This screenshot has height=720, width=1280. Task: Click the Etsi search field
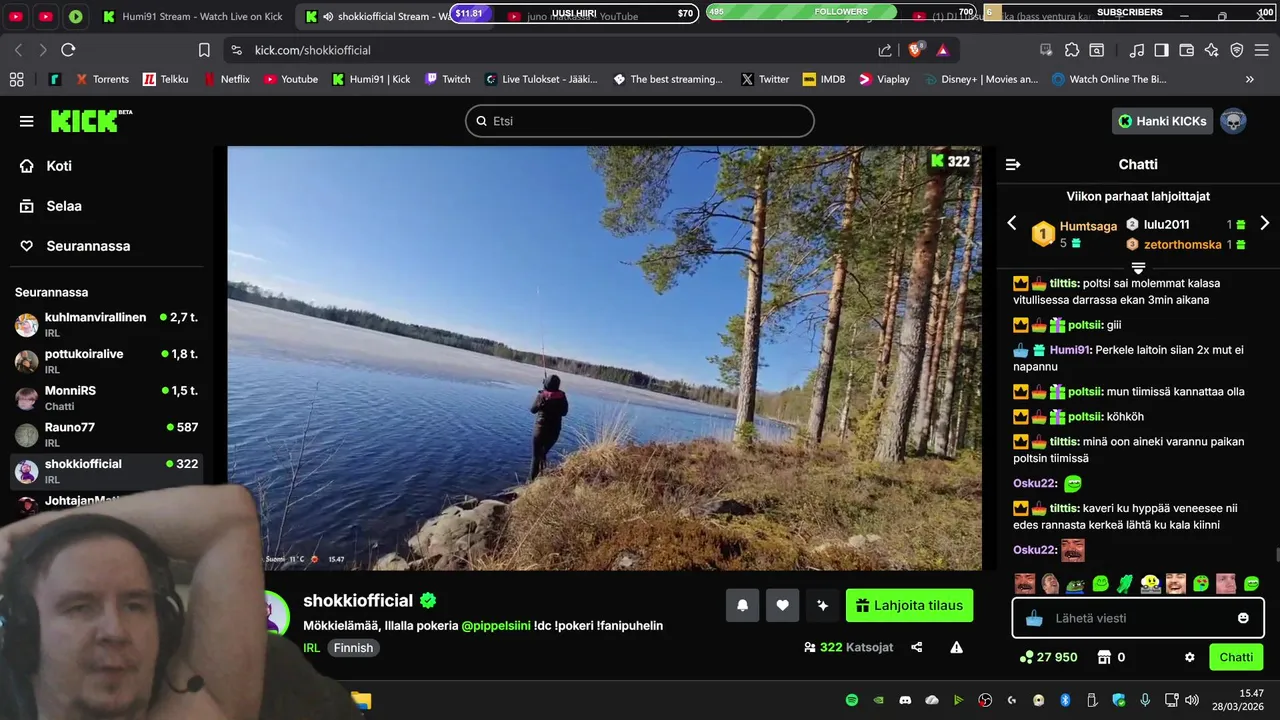pos(640,121)
